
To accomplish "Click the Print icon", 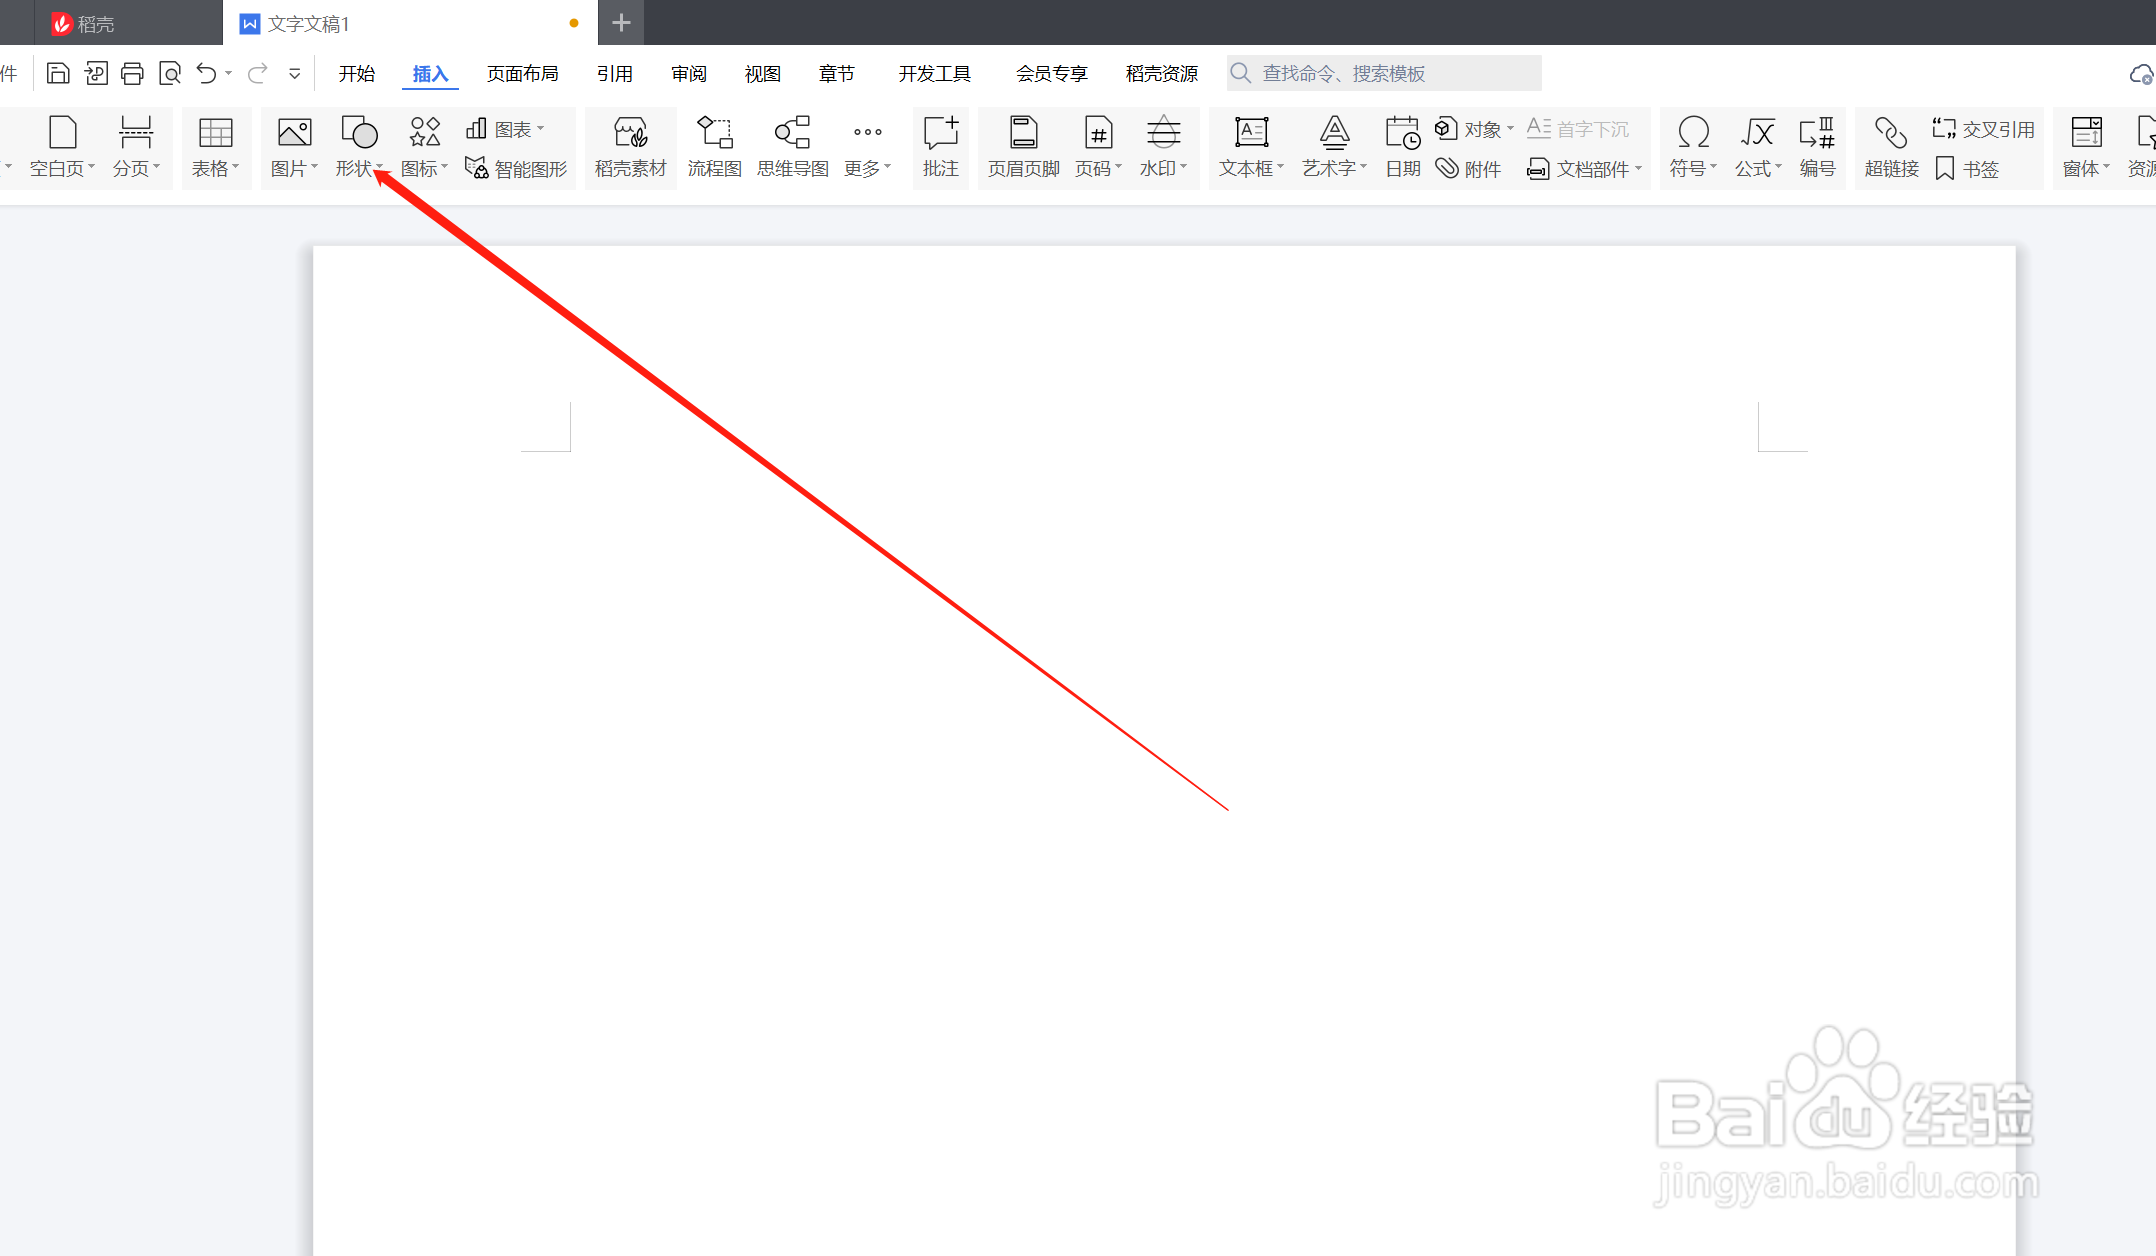I will point(132,73).
